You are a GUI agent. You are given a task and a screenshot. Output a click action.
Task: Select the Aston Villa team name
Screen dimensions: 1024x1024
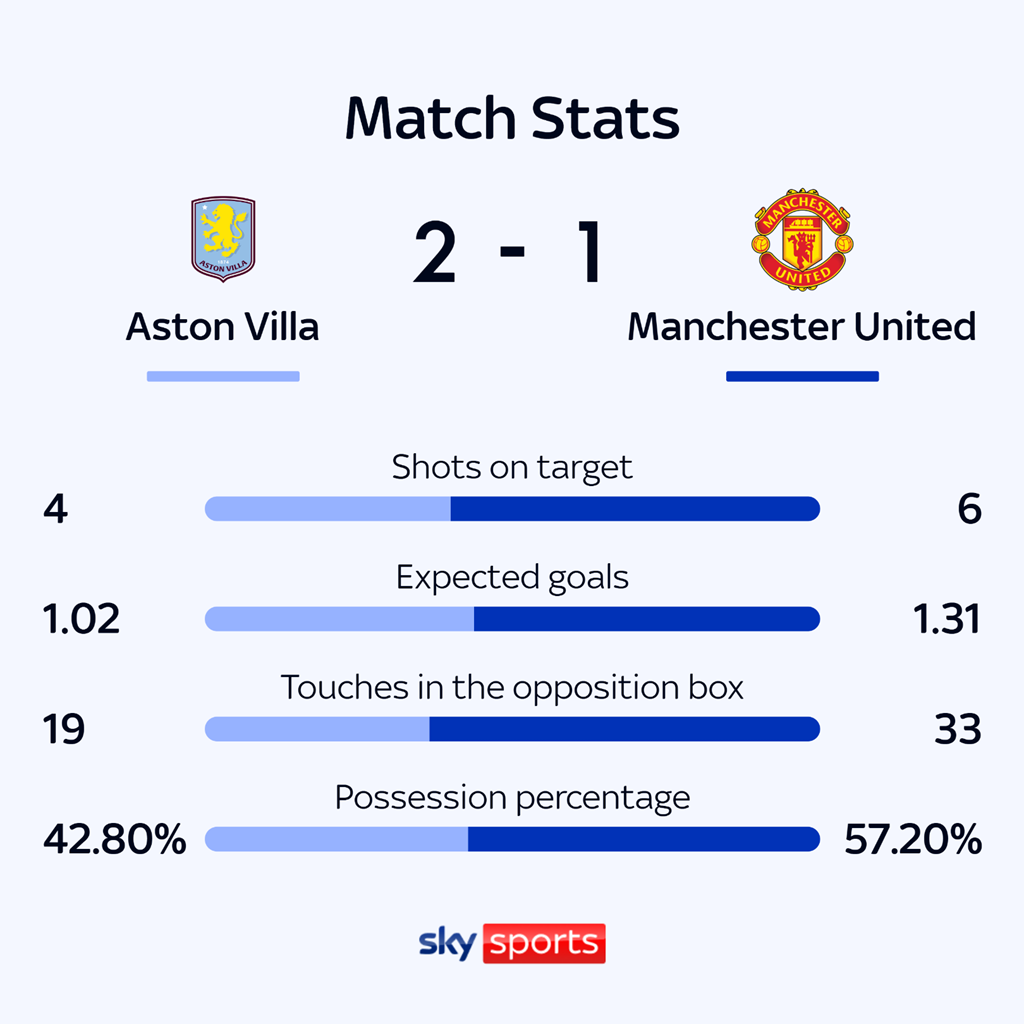[x=222, y=327]
